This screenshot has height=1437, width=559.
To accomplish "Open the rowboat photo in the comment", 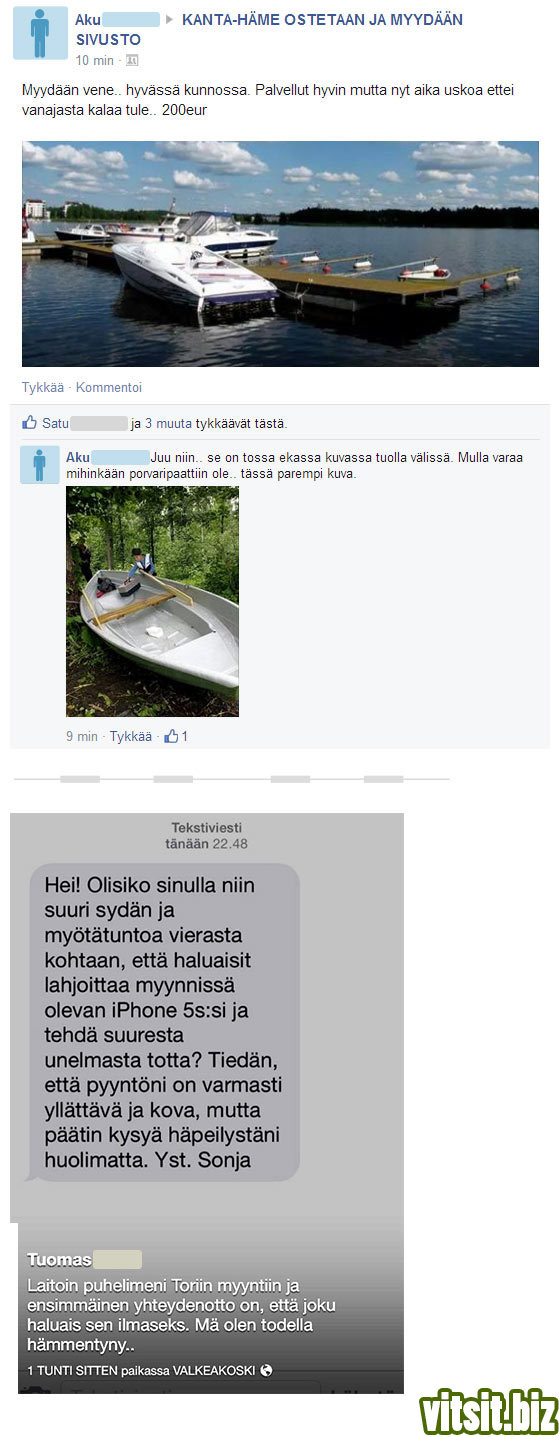I will [152, 602].
